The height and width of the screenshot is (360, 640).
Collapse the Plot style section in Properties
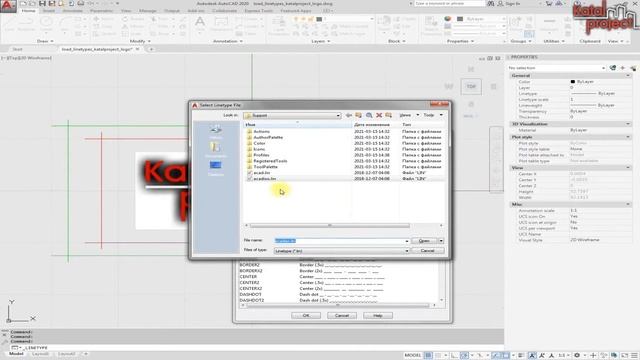pos(628,137)
